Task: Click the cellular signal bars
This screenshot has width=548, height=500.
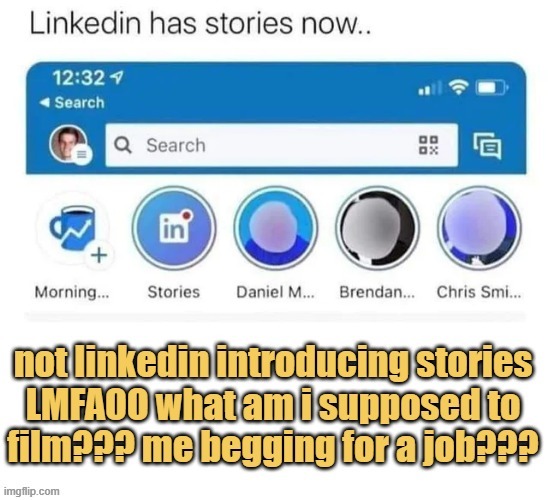Action: pyautogui.click(x=430, y=88)
